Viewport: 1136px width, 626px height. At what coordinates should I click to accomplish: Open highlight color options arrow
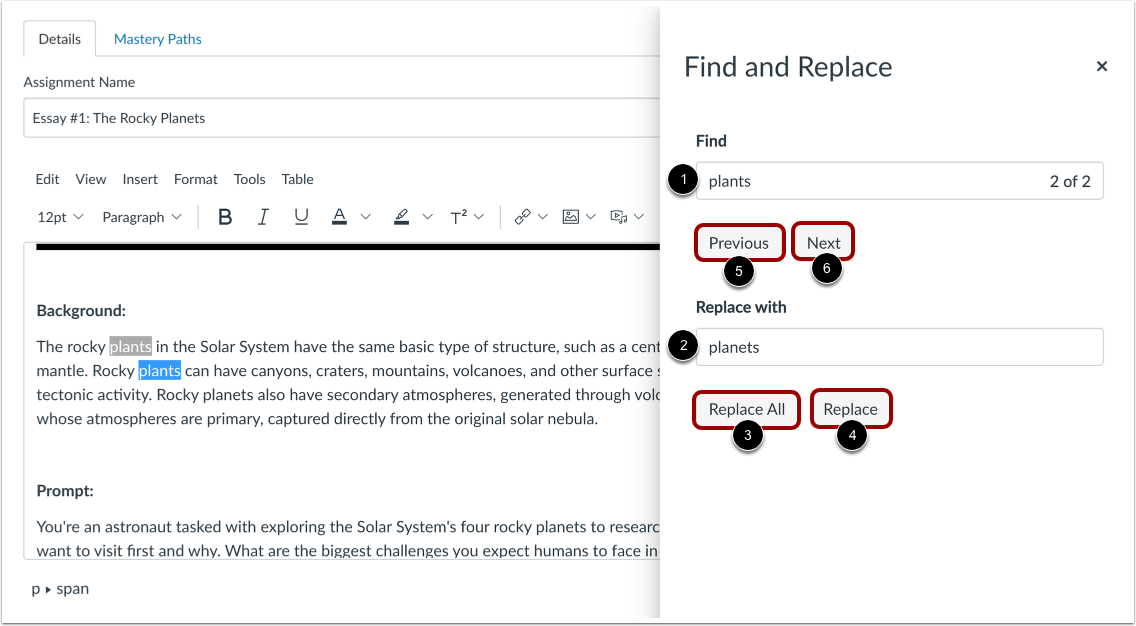pos(427,217)
